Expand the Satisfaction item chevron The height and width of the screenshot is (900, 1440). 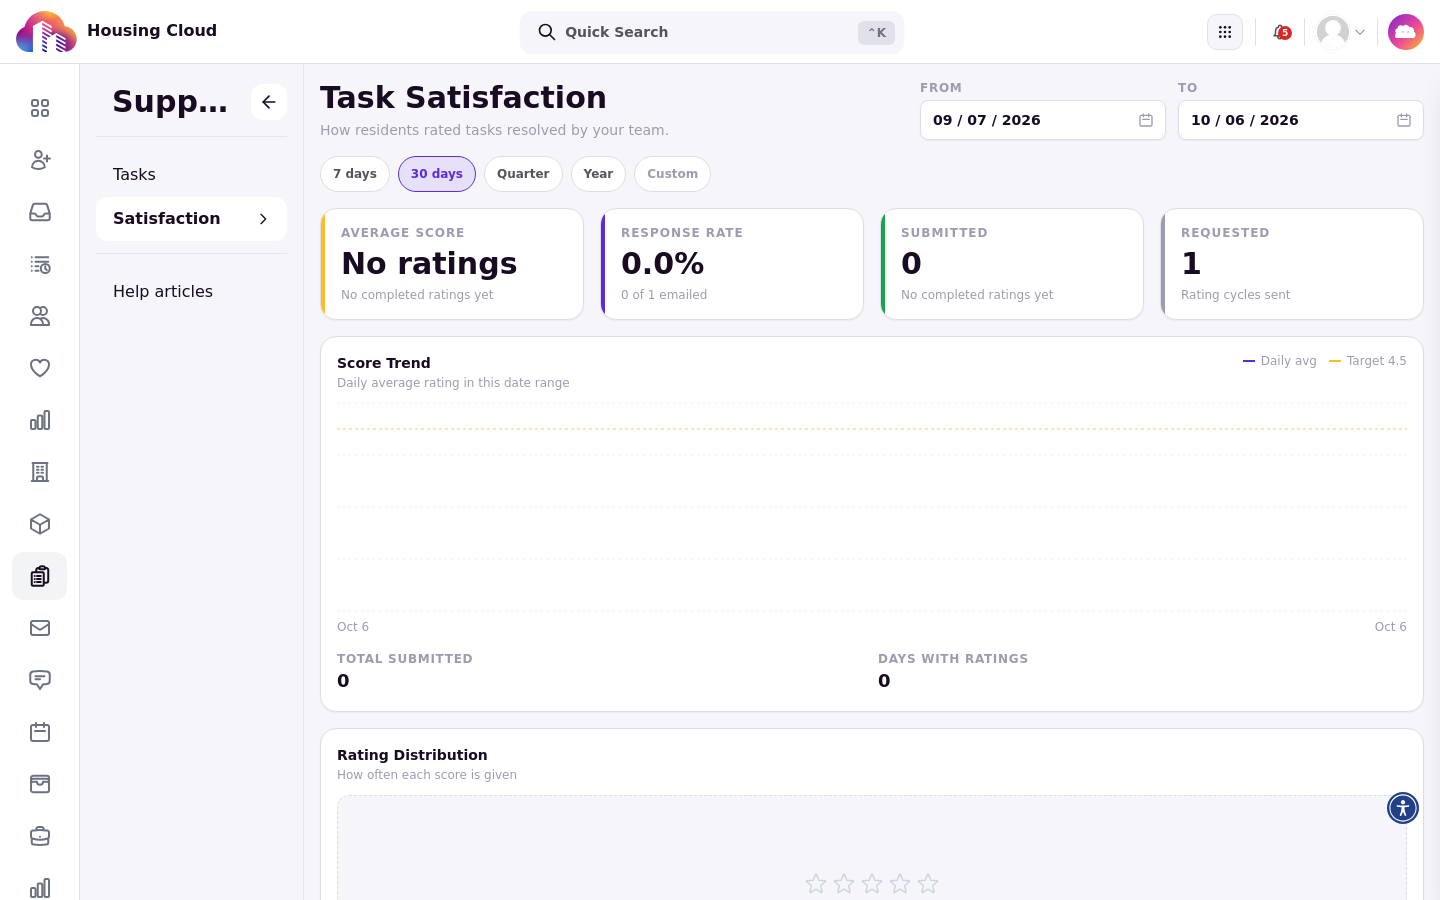[x=263, y=219]
